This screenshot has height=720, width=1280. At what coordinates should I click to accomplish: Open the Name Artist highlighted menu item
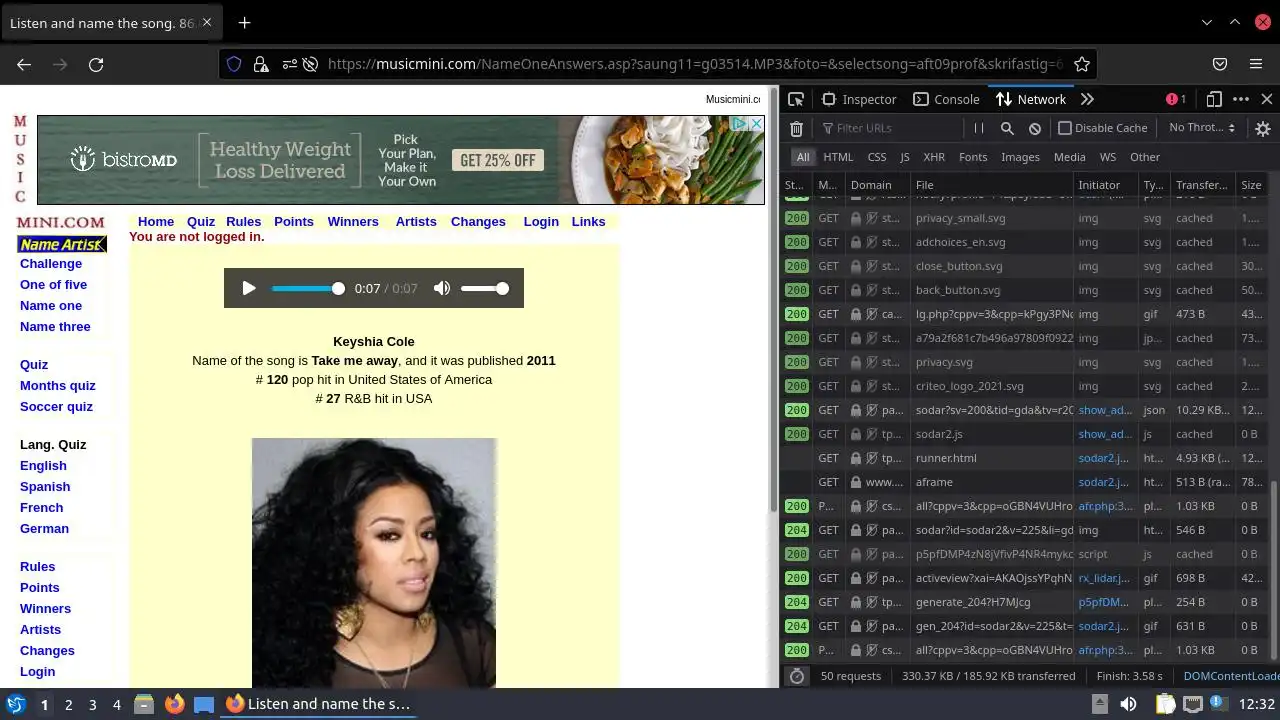pyautogui.click(x=61, y=244)
